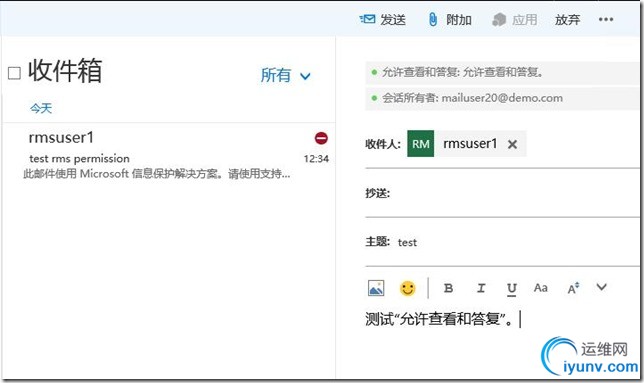
Task: Select the rmsuser1 recipient chip
Action: (467, 144)
